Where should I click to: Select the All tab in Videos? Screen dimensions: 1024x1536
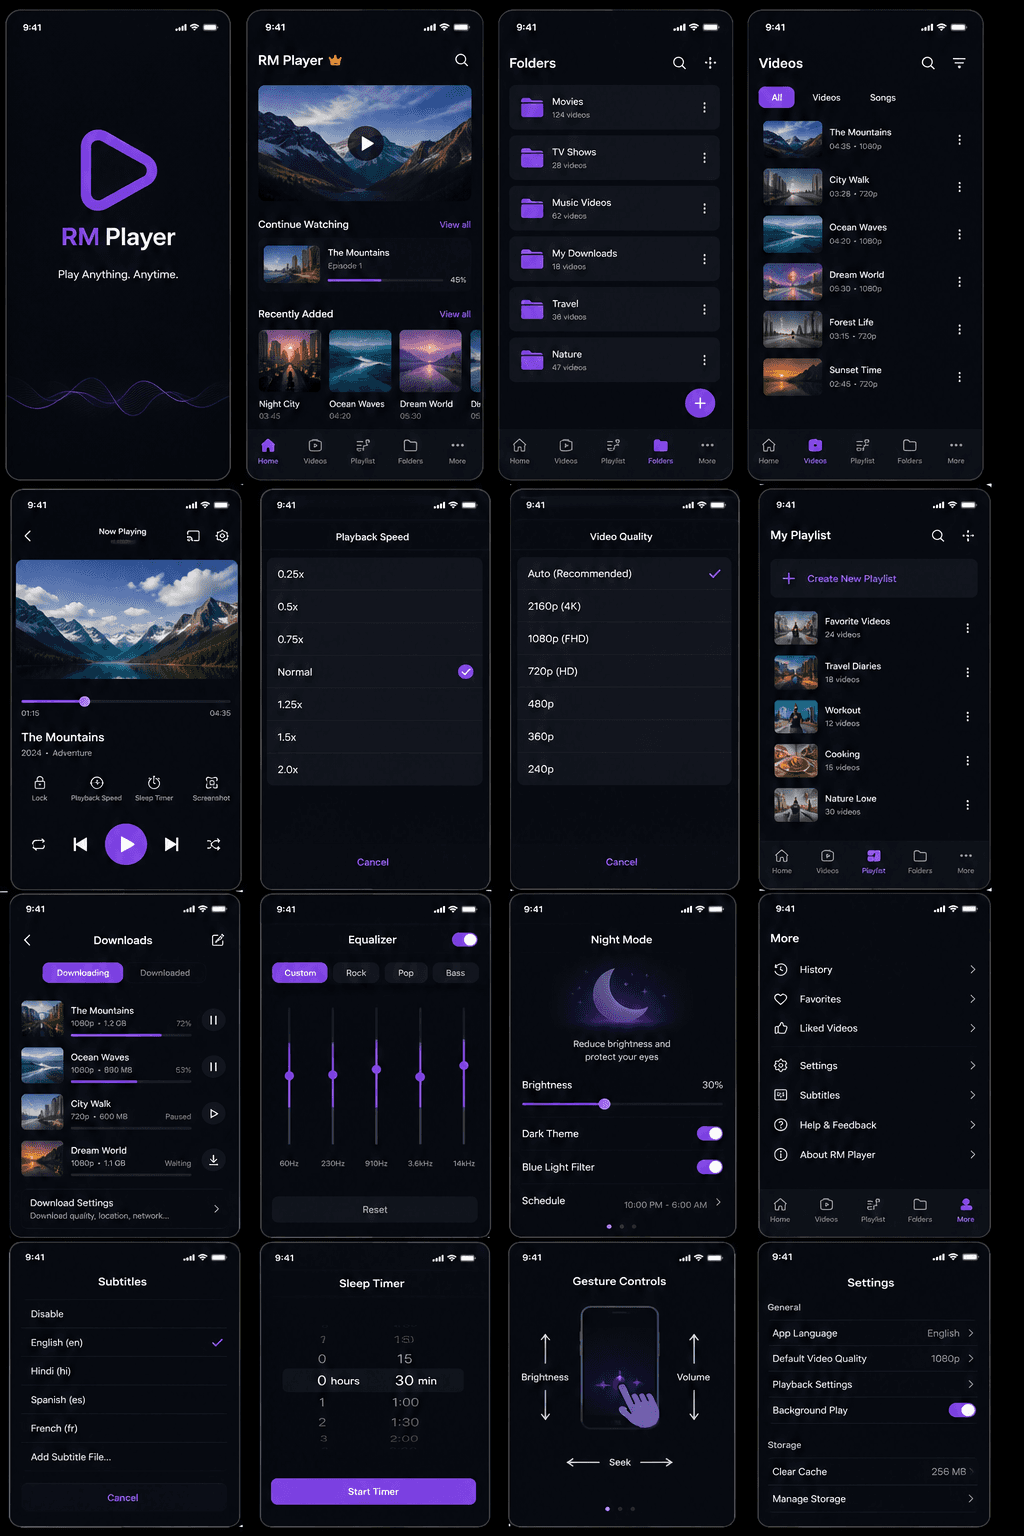point(777,97)
